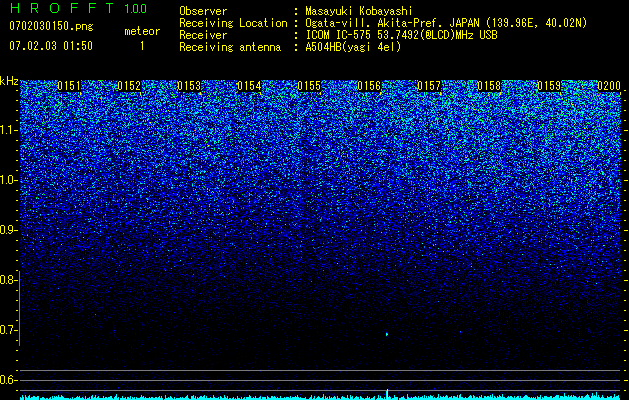Click the 1.0 frequency axis label
The image size is (629, 400).
click(8, 180)
